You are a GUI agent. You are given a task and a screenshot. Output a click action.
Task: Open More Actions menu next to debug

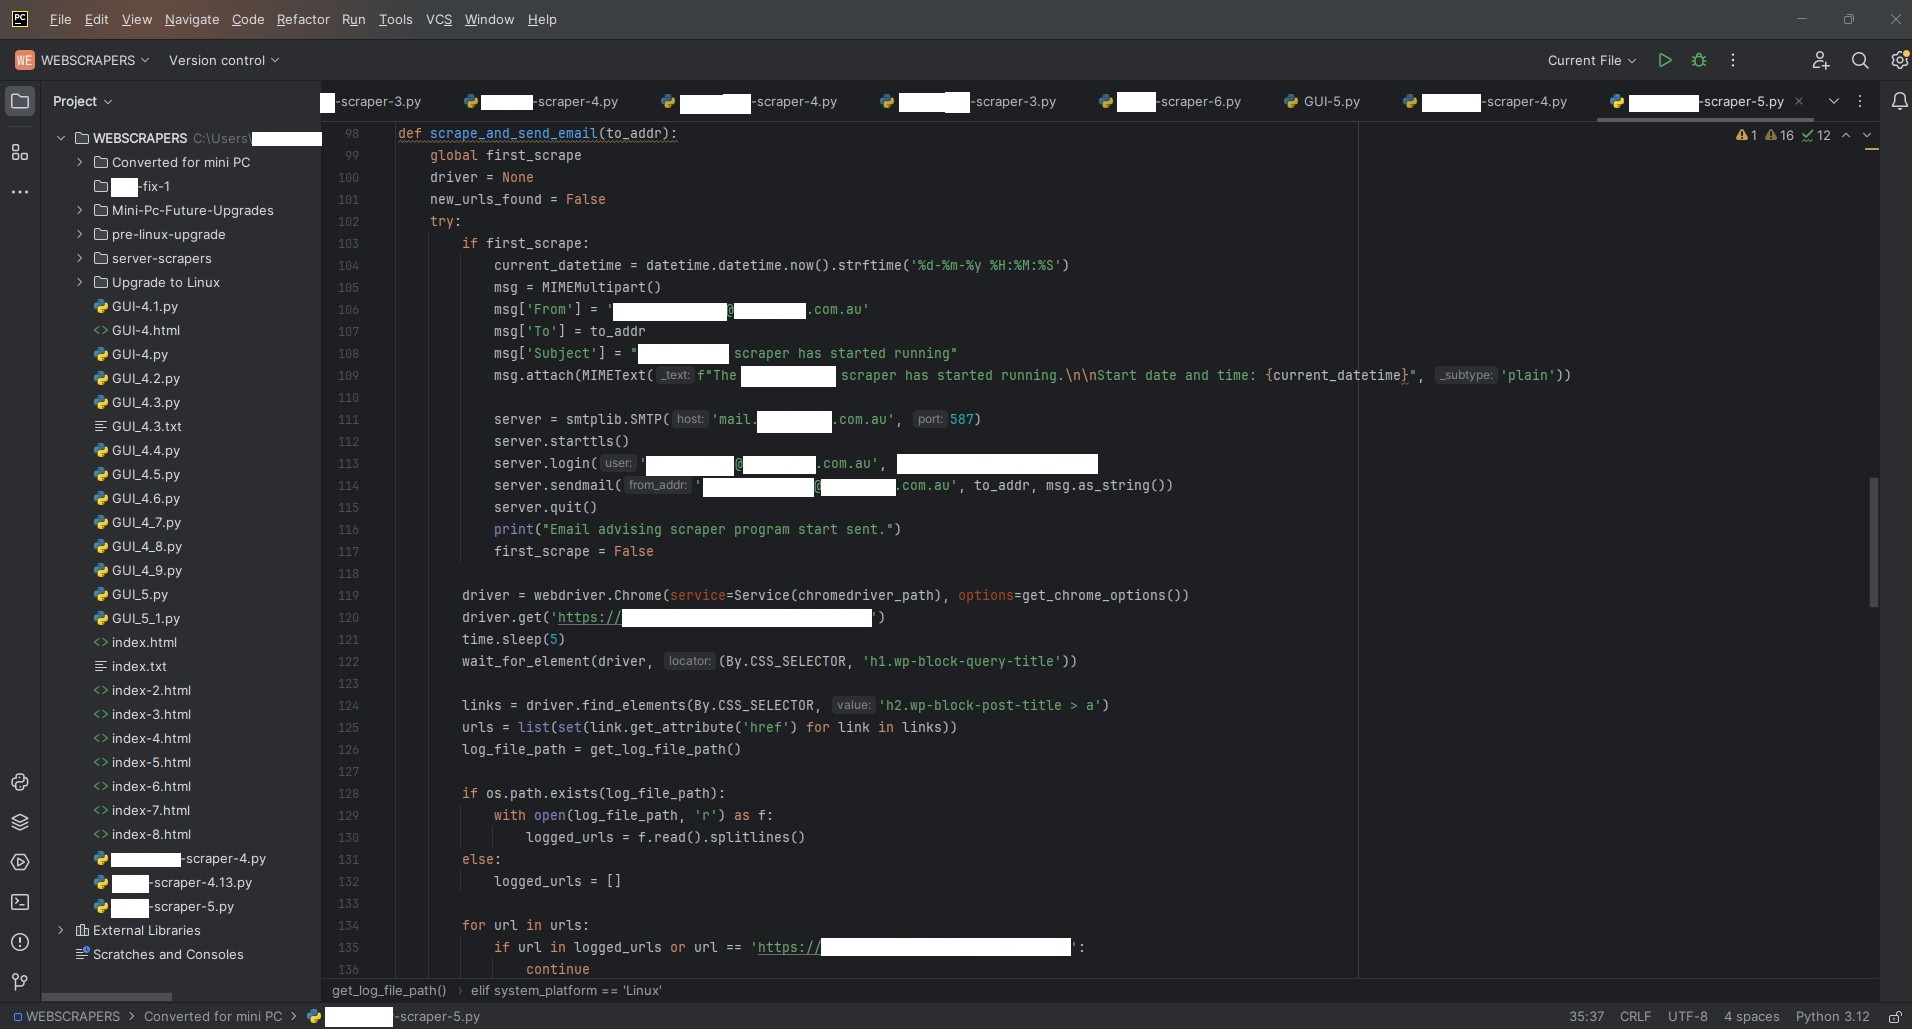point(1733,60)
